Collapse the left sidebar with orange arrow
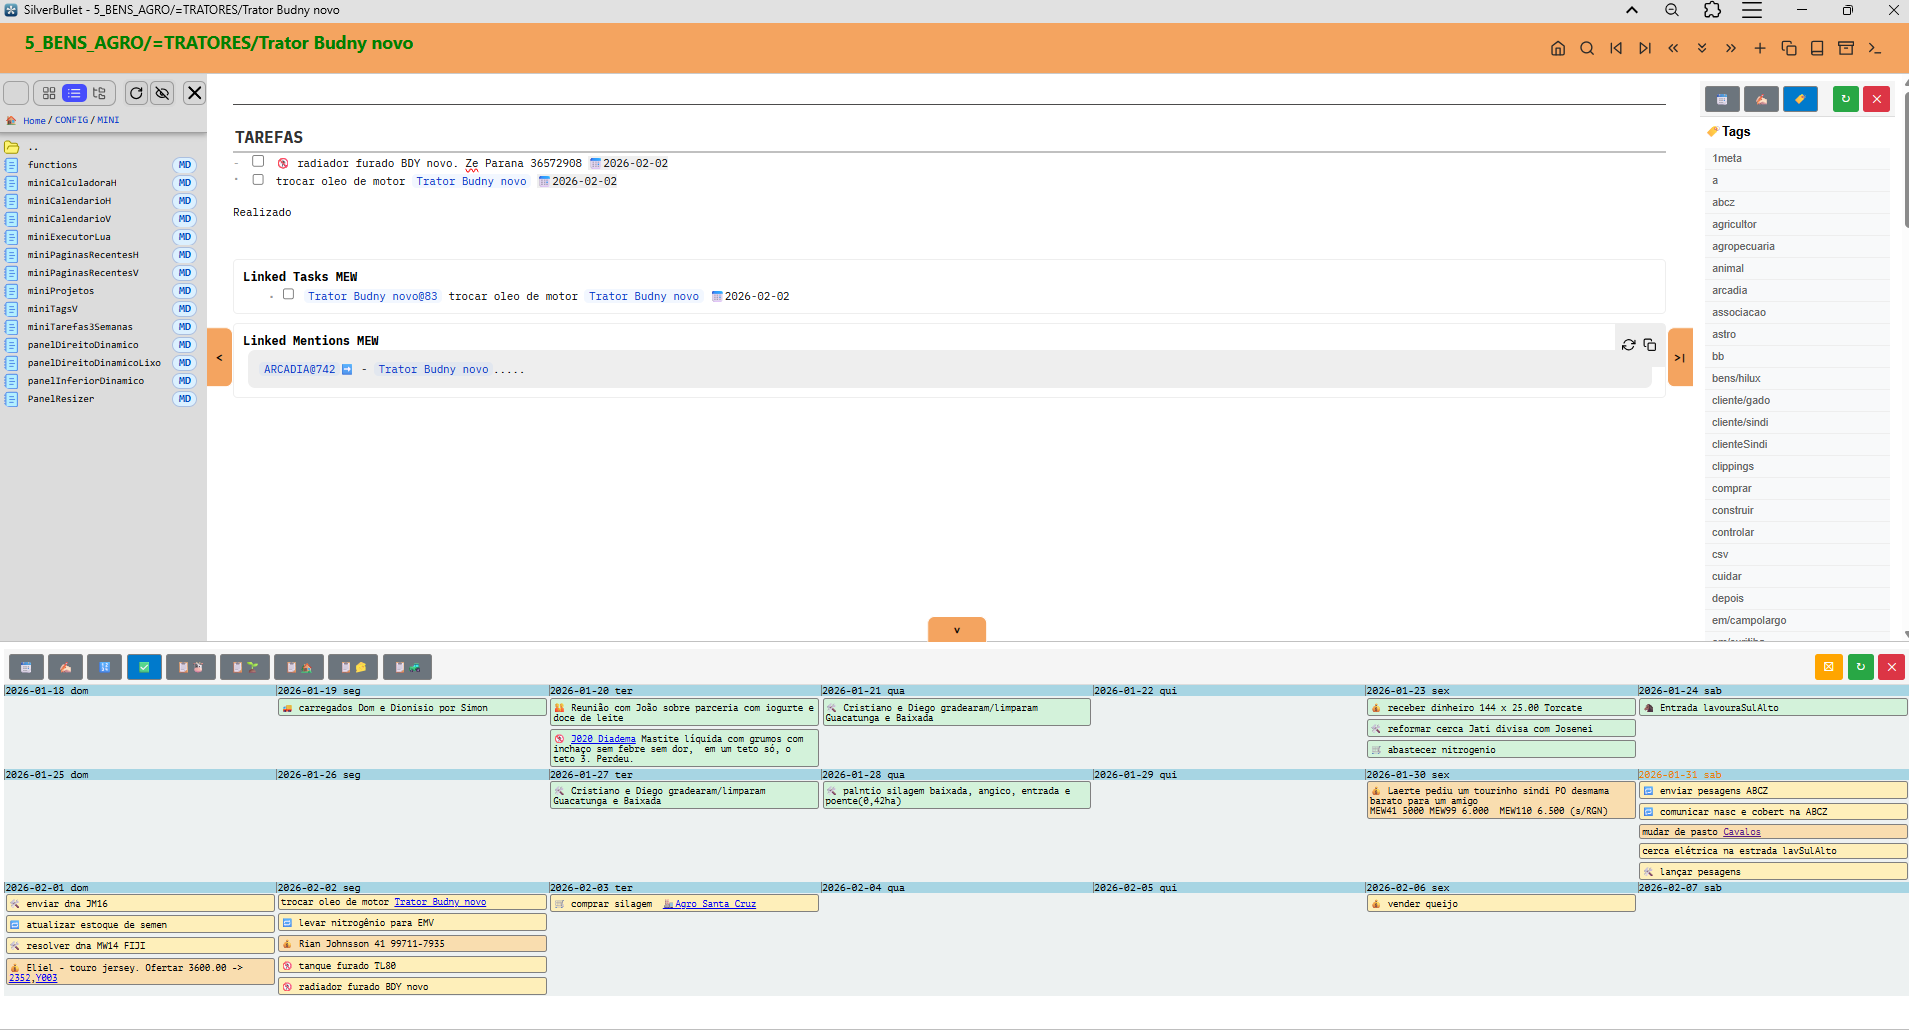Image resolution: width=1909 pixels, height=1030 pixels. pos(219,357)
